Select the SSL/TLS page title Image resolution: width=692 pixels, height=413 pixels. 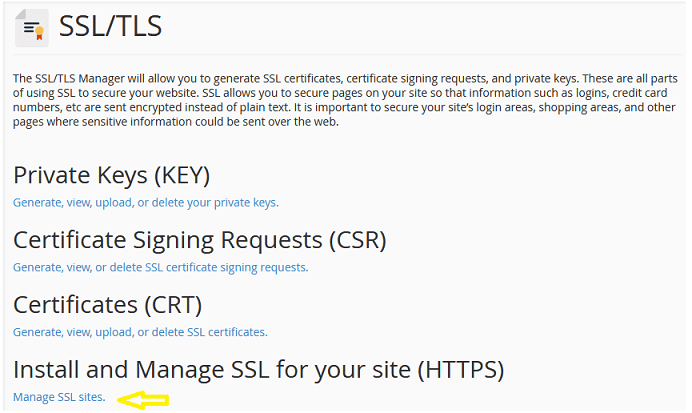pyautogui.click(x=110, y=26)
